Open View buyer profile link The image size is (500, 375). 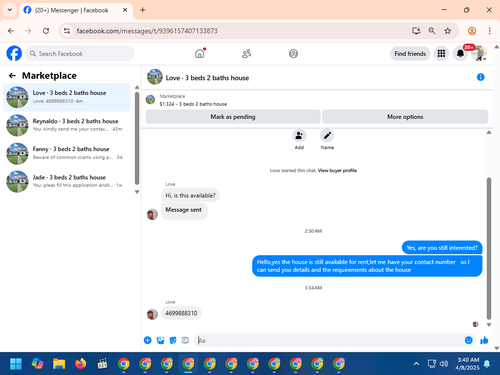[x=337, y=170]
